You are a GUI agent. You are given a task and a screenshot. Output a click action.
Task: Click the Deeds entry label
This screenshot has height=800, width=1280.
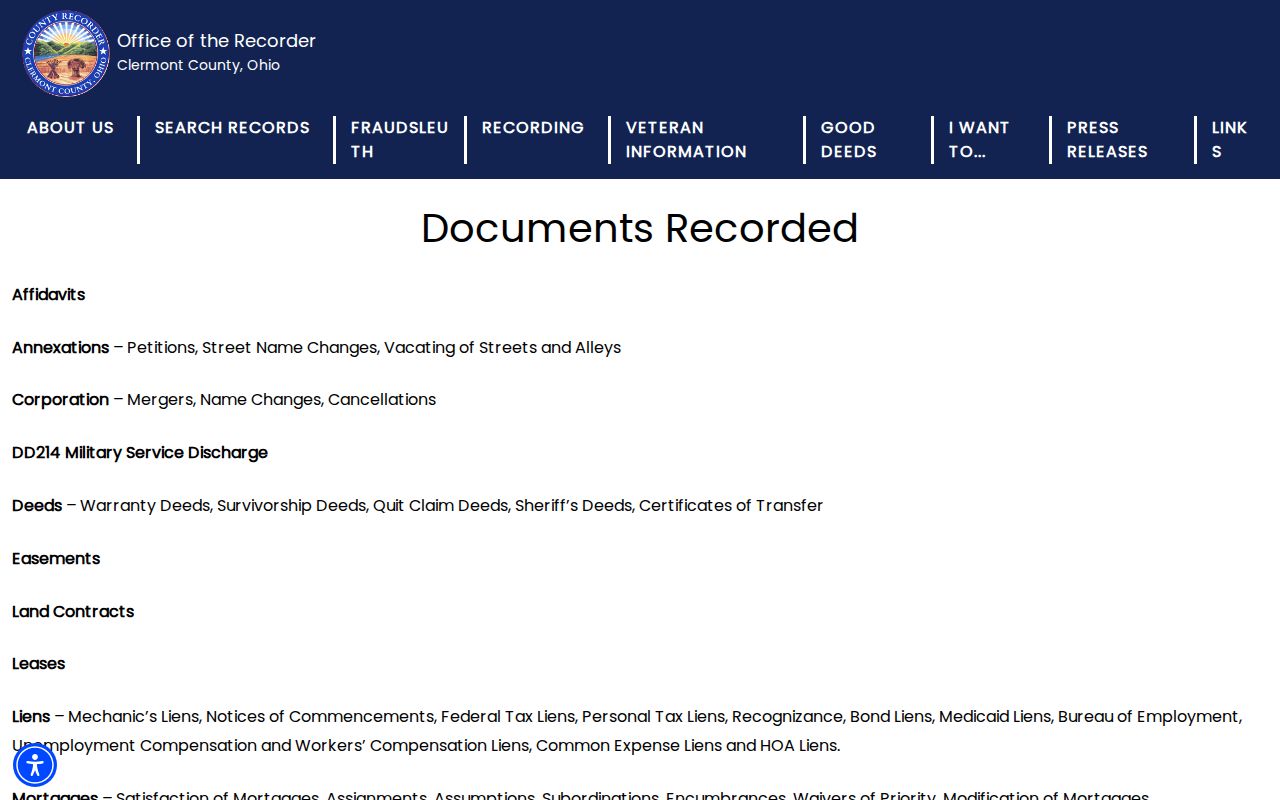37,506
